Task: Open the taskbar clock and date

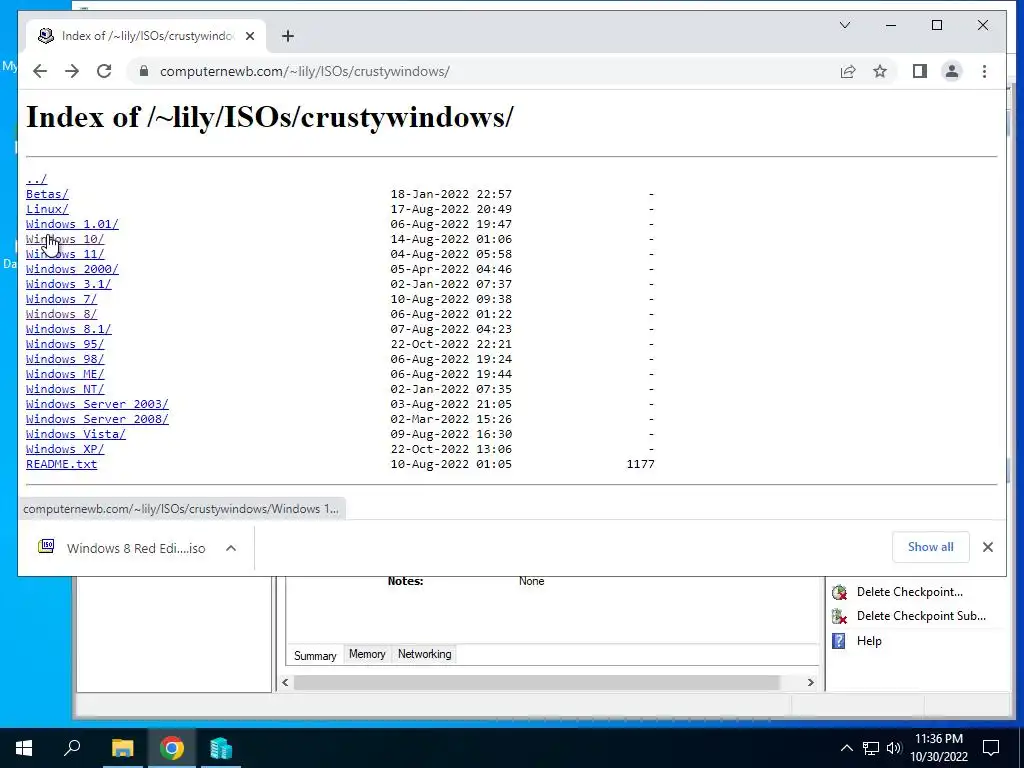Action: click(939, 748)
